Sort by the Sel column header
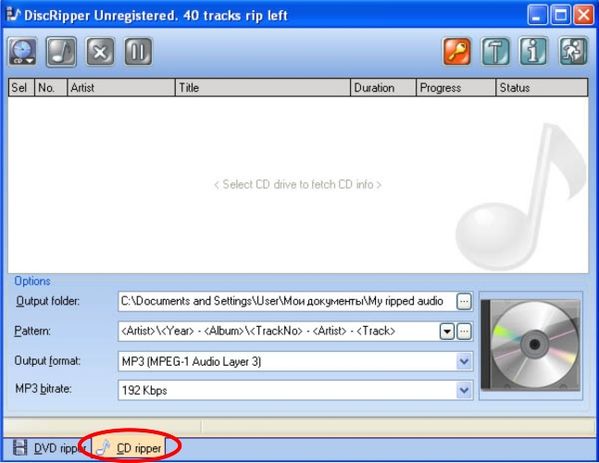Screen dimensions: 599x463 point(21,87)
